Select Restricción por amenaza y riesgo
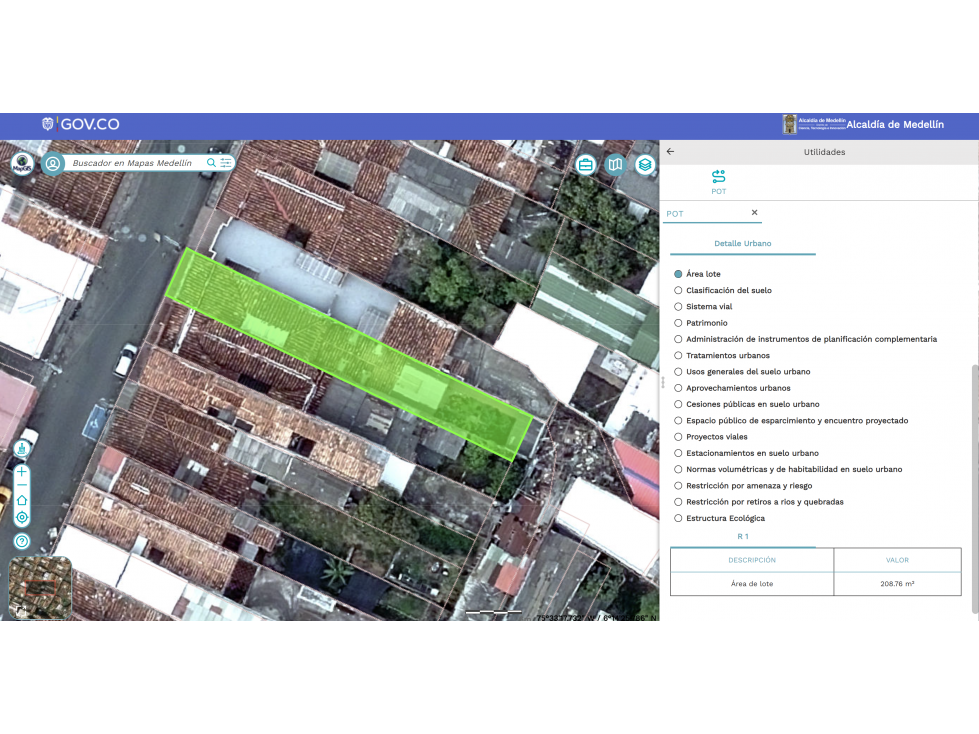The width and height of the screenshot is (979, 734). click(678, 486)
